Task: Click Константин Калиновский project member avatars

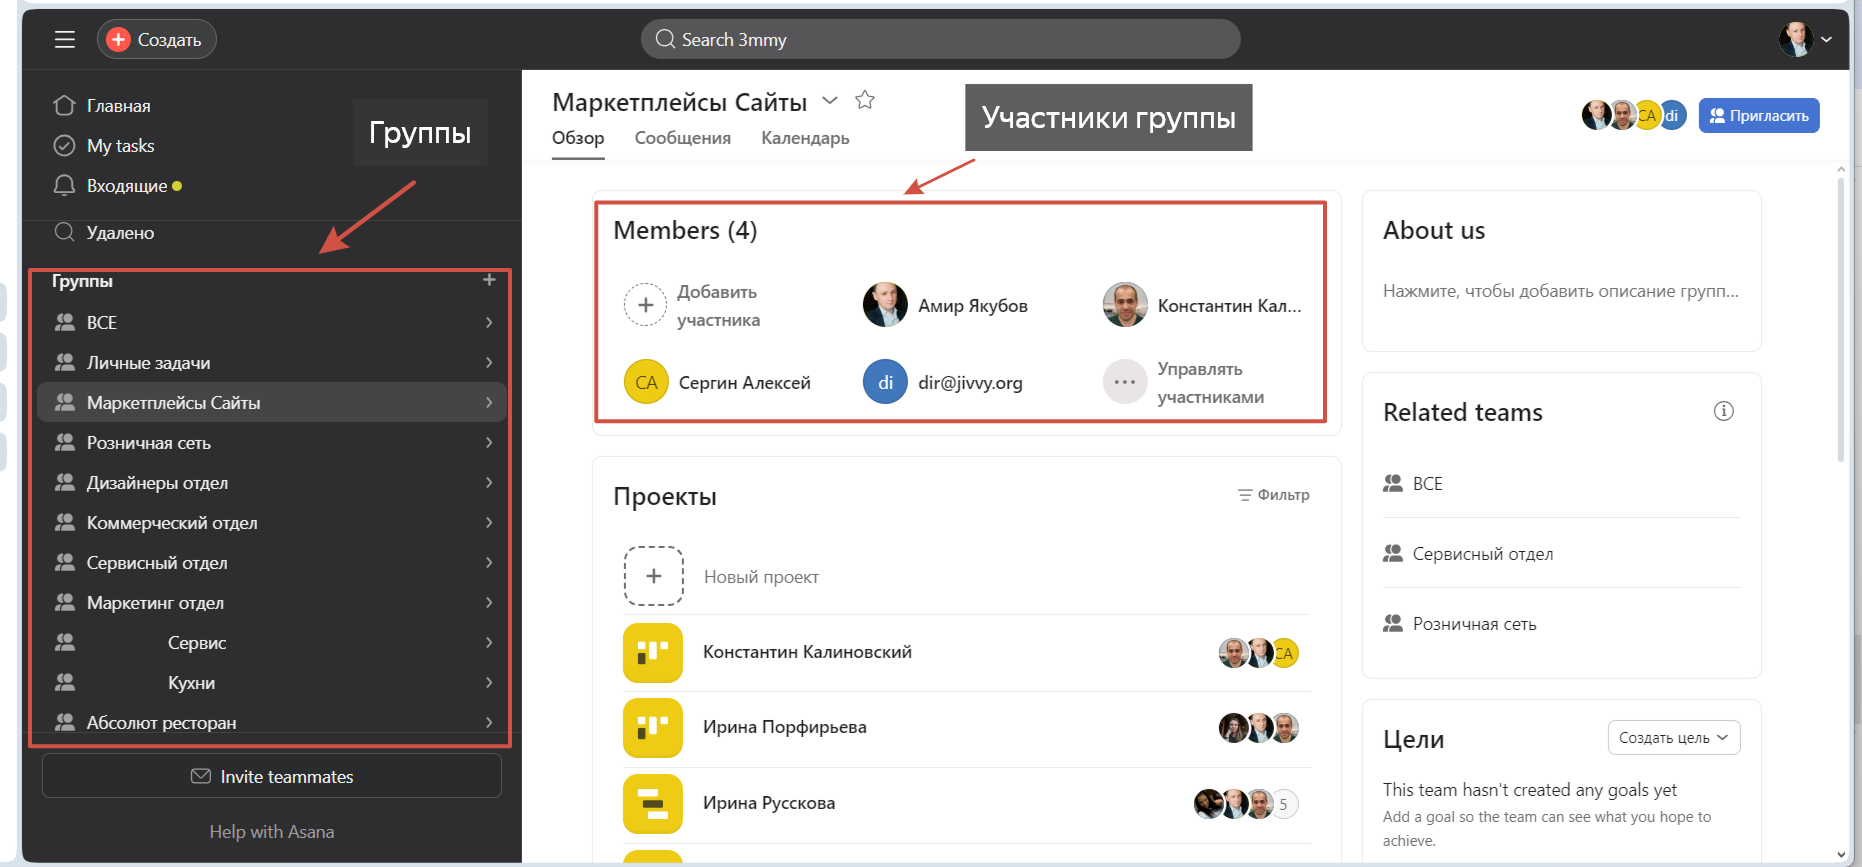Action: click(x=1258, y=653)
